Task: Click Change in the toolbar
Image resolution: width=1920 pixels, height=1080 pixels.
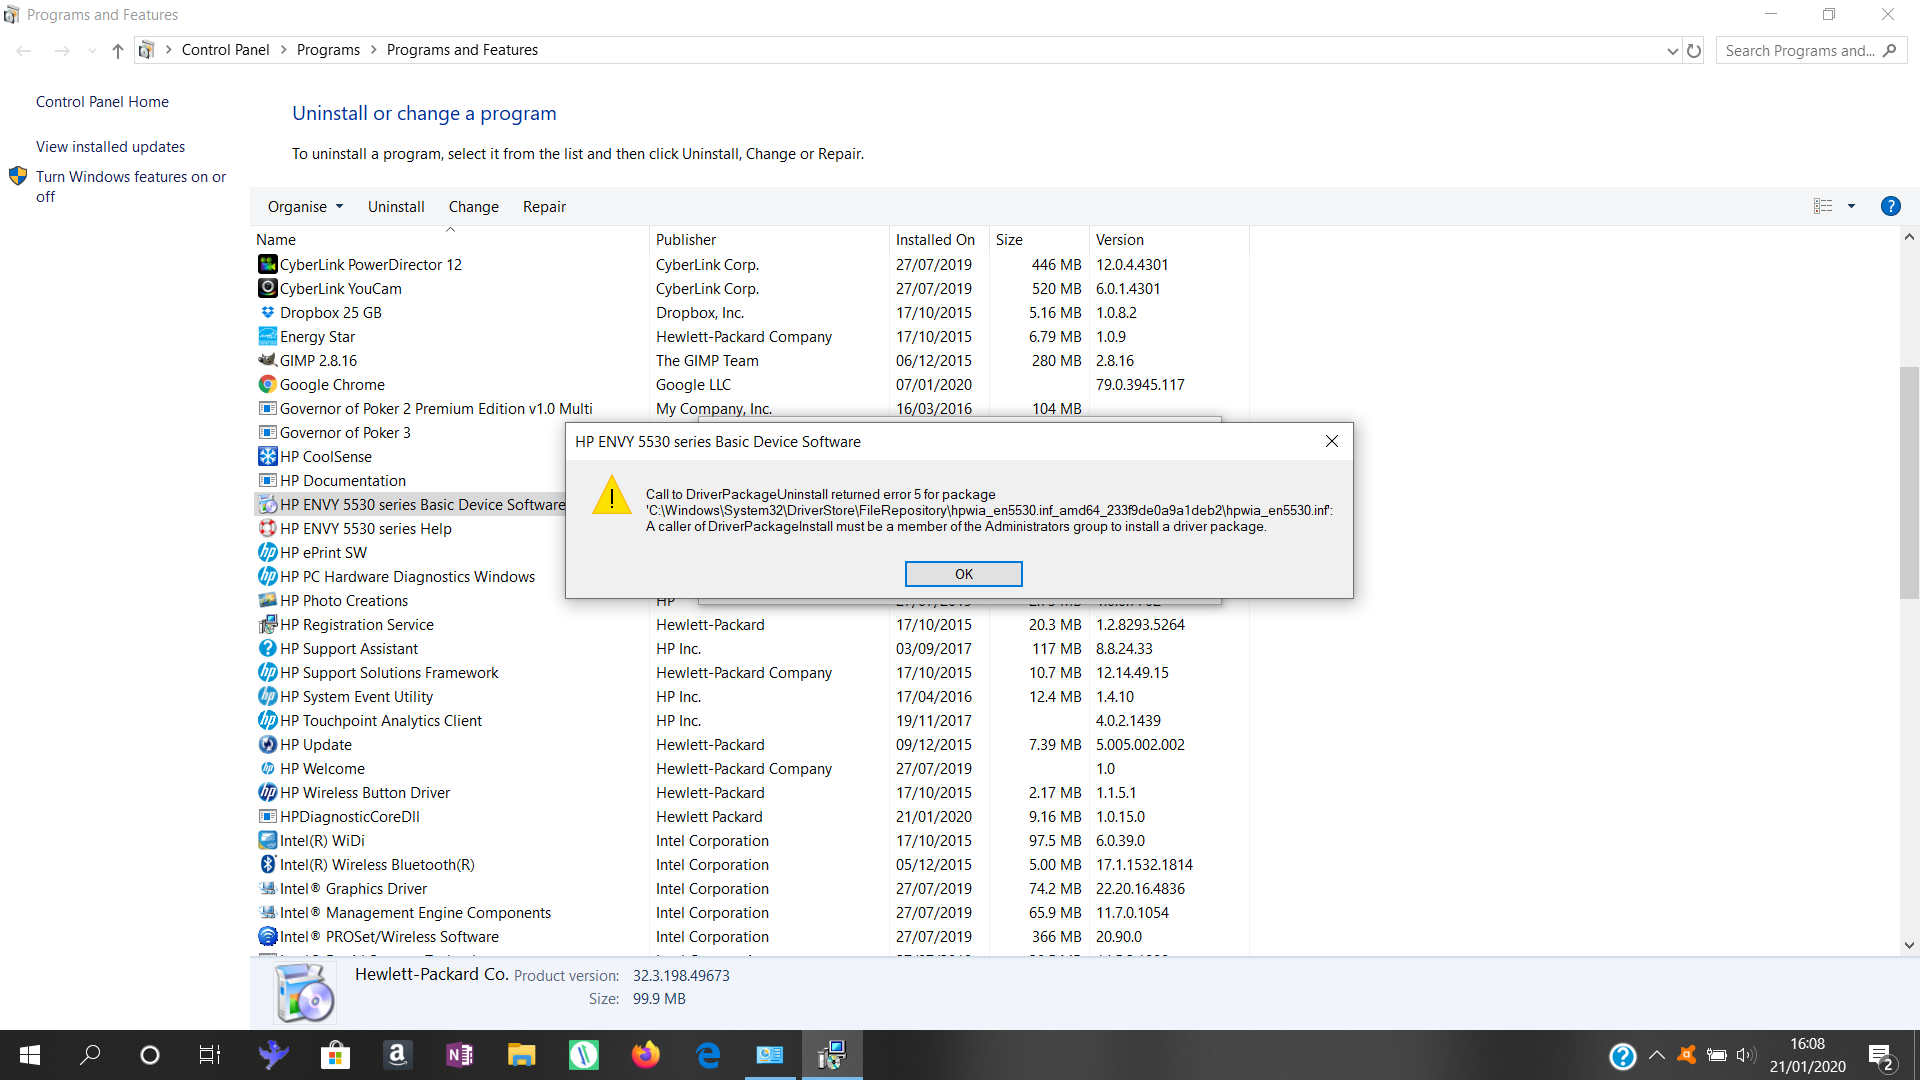Action: (473, 207)
